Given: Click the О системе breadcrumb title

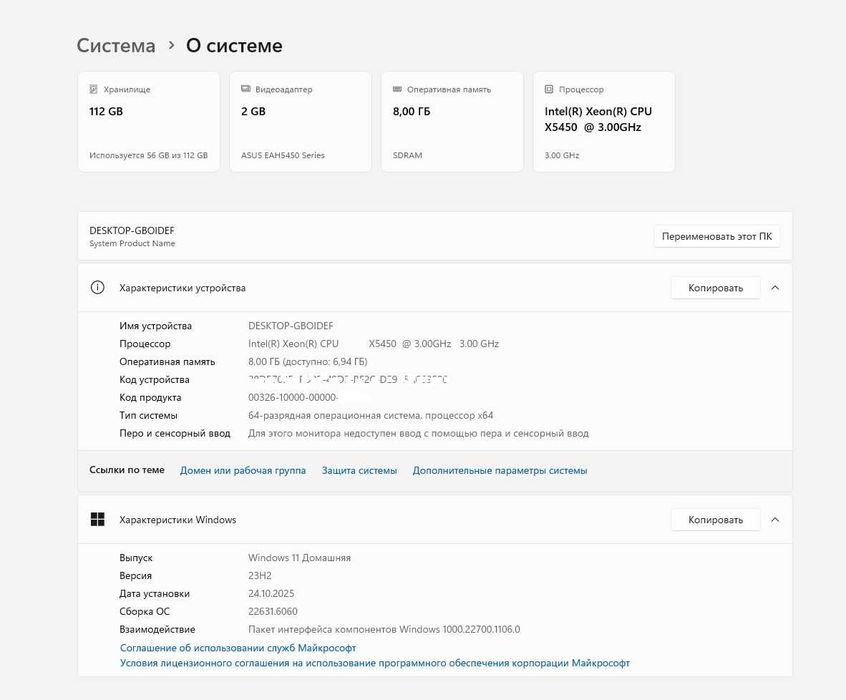Looking at the screenshot, I should (x=234, y=45).
